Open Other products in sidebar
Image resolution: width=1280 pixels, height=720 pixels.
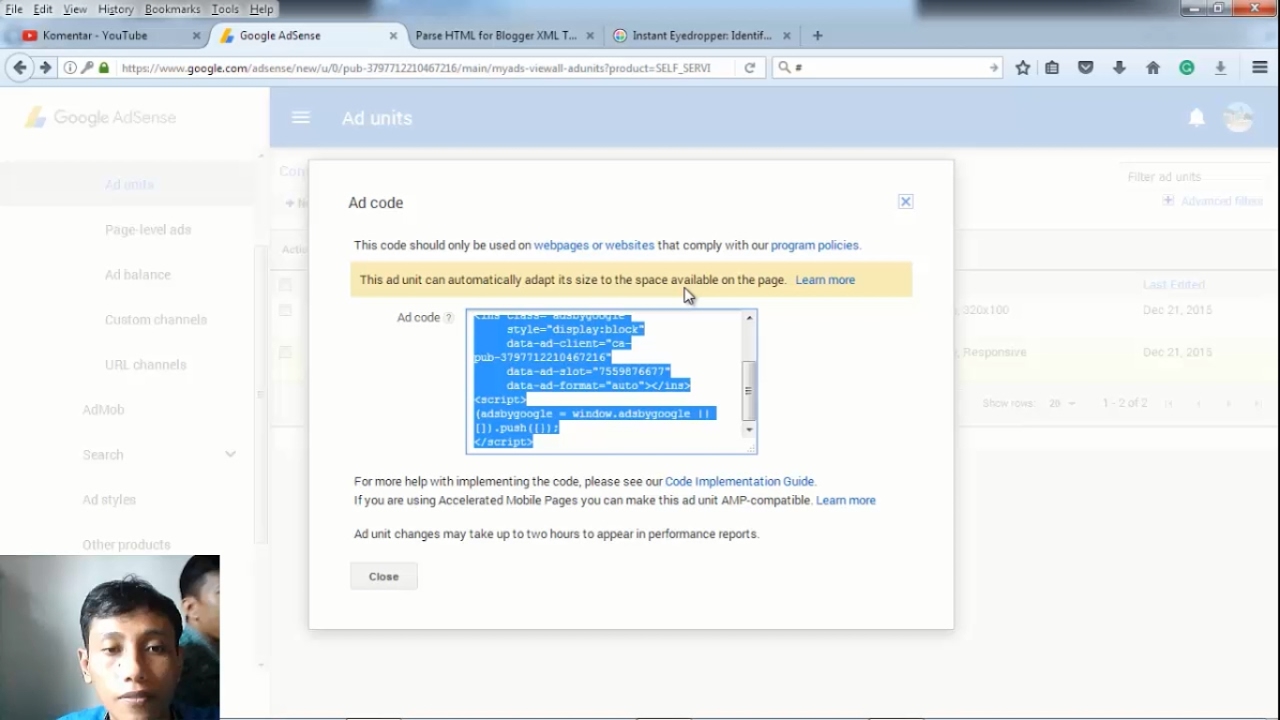click(x=126, y=545)
